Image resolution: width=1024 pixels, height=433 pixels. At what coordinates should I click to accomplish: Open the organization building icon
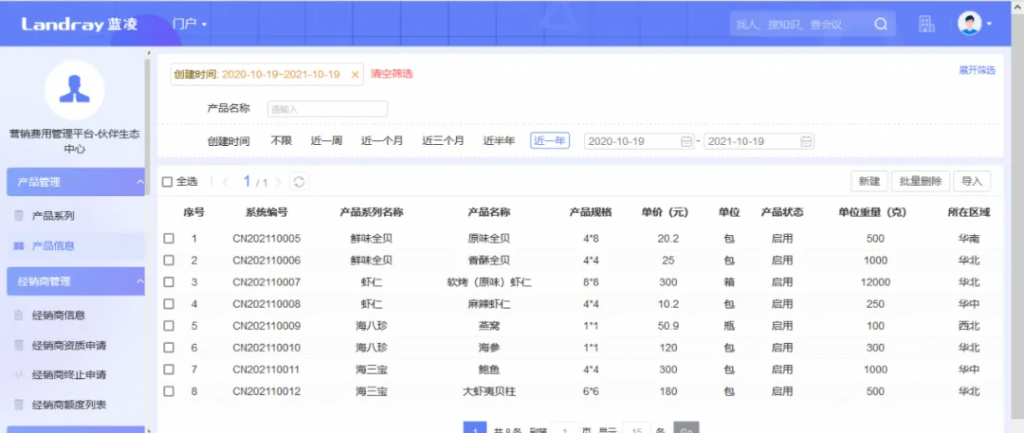pyautogui.click(x=927, y=23)
